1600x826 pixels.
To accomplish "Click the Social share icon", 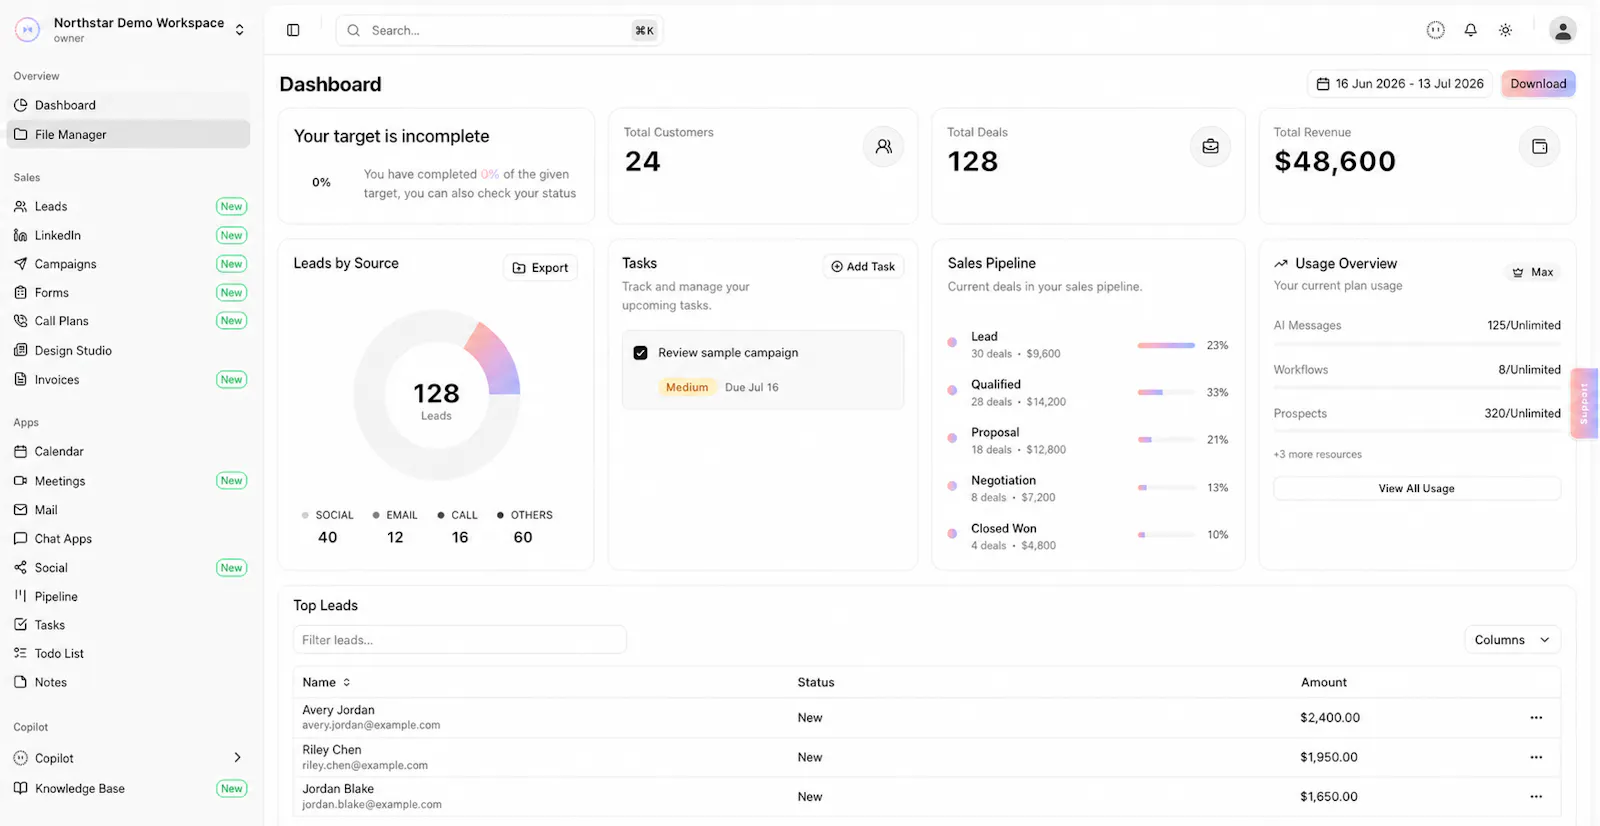I will 20,567.
